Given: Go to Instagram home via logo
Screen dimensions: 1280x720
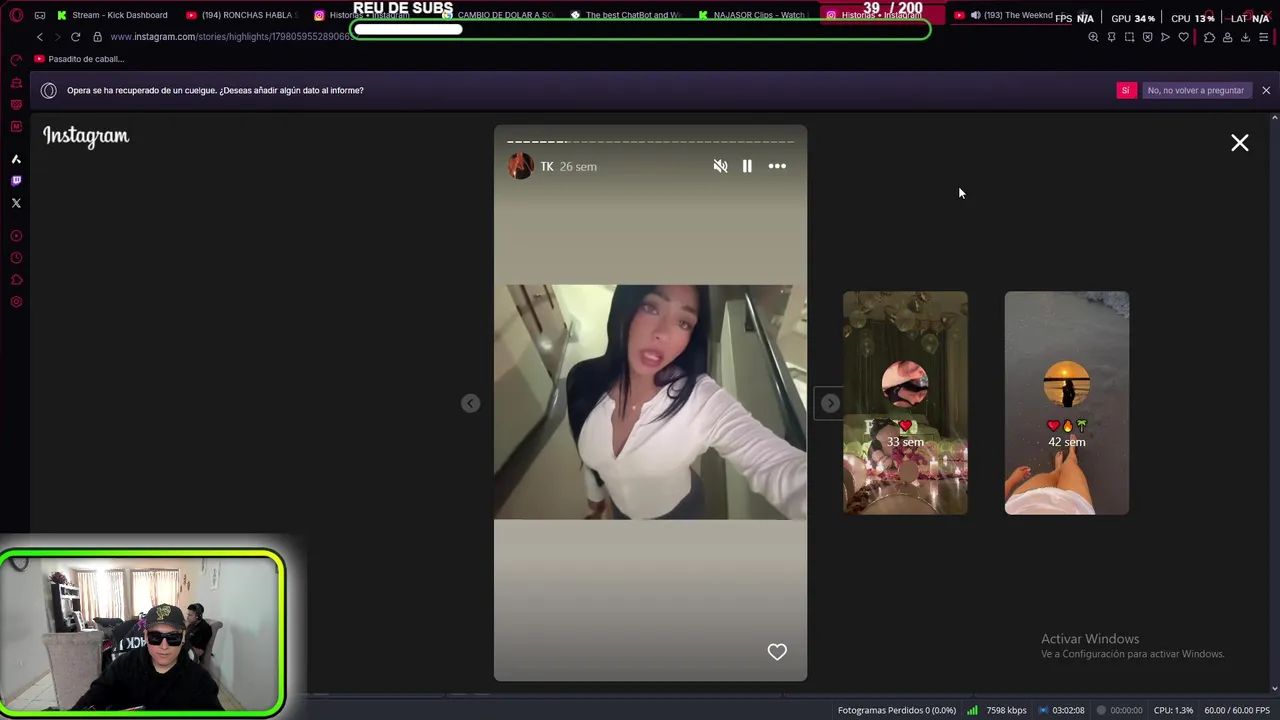Looking at the screenshot, I should coord(86,137).
